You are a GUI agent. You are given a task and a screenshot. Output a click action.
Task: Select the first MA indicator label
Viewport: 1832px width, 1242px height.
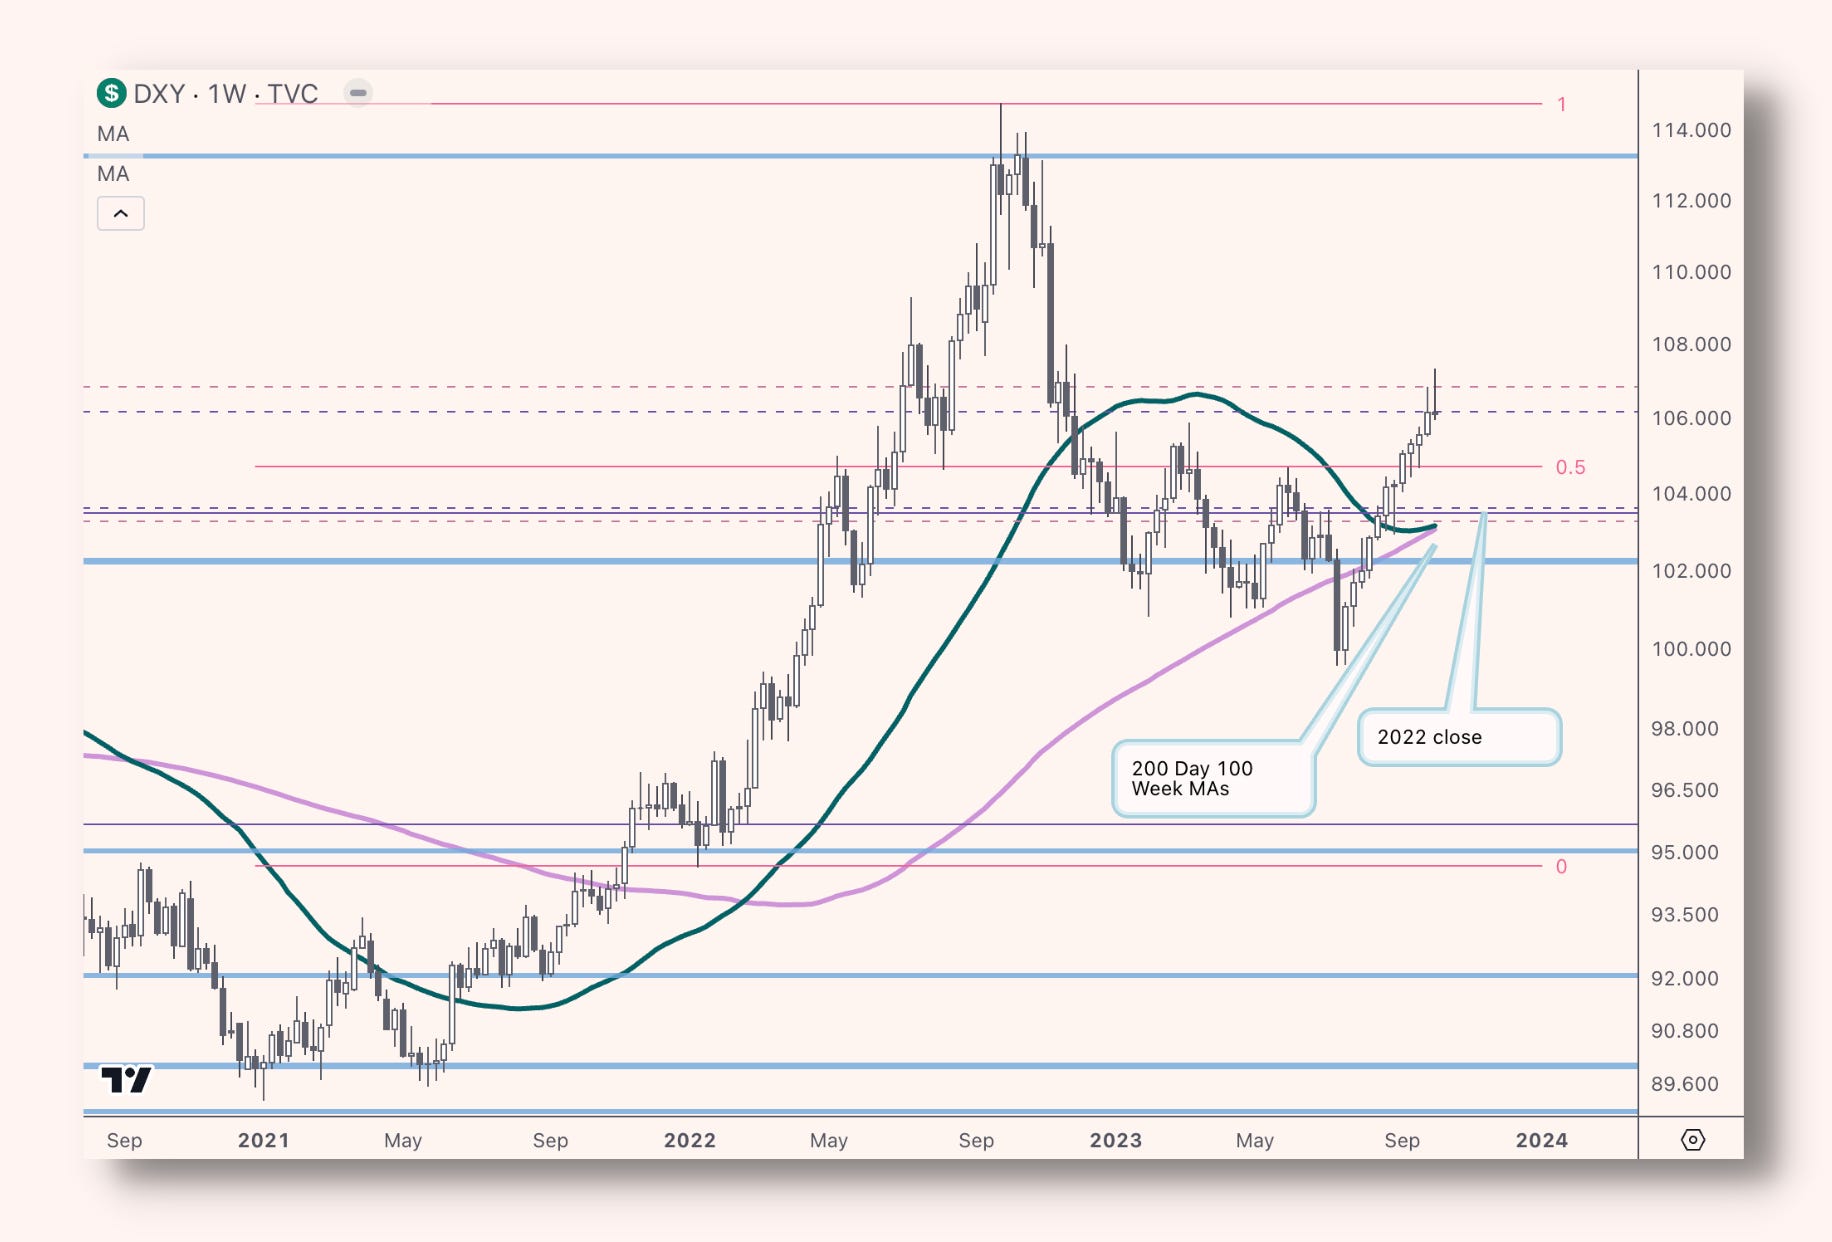113,134
